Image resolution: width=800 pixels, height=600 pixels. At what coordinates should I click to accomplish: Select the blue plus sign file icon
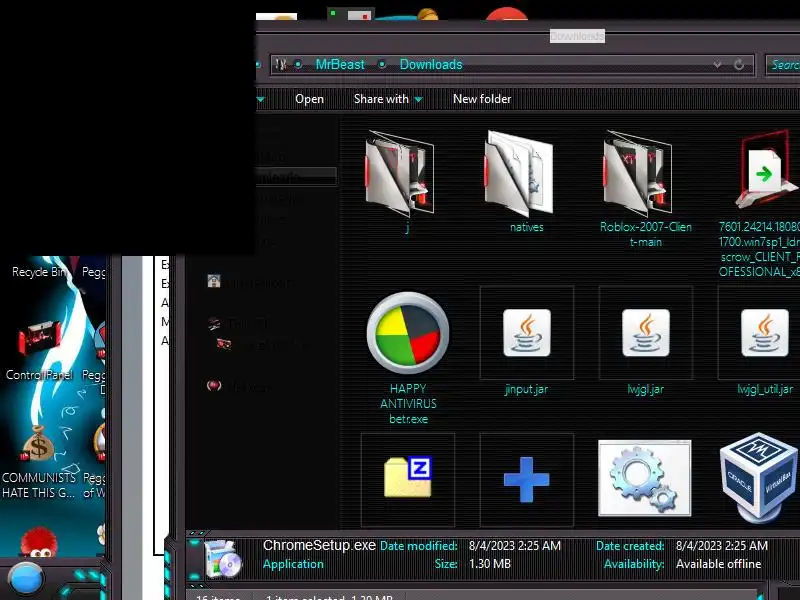click(527, 480)
